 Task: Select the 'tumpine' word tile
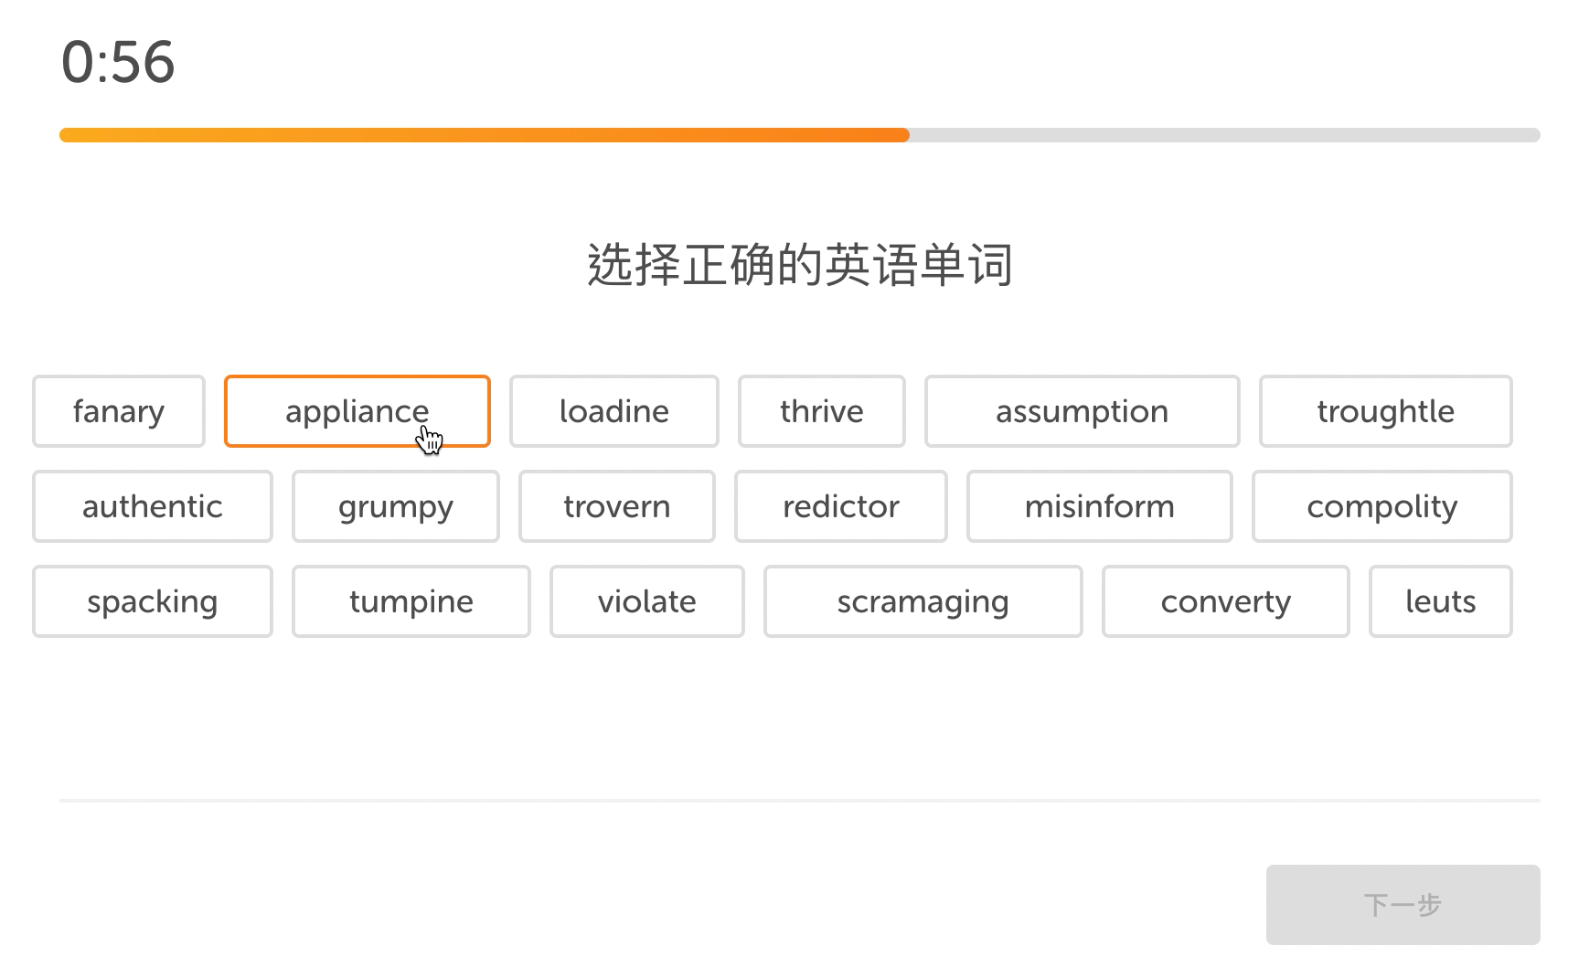click(411, 601)
